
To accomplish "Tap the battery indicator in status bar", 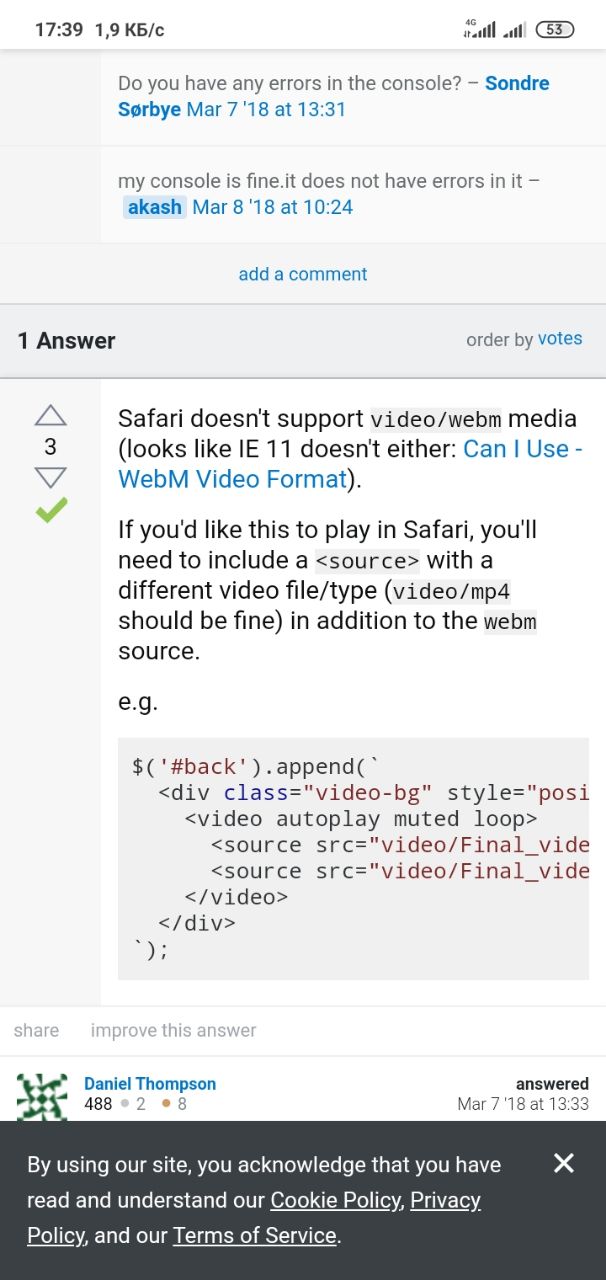I will (555, 30).
